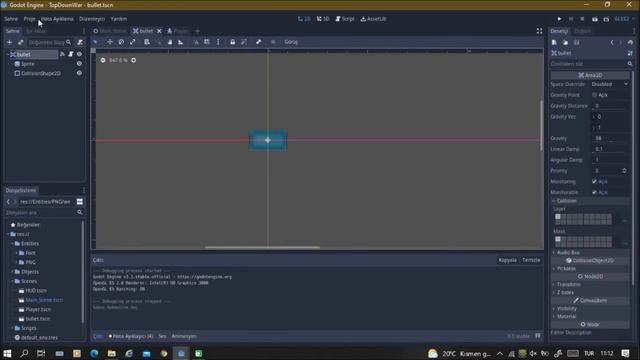Switch to the Main_Scene scene tab
This screenshot has height=360, width=640.
coord(110,31)
